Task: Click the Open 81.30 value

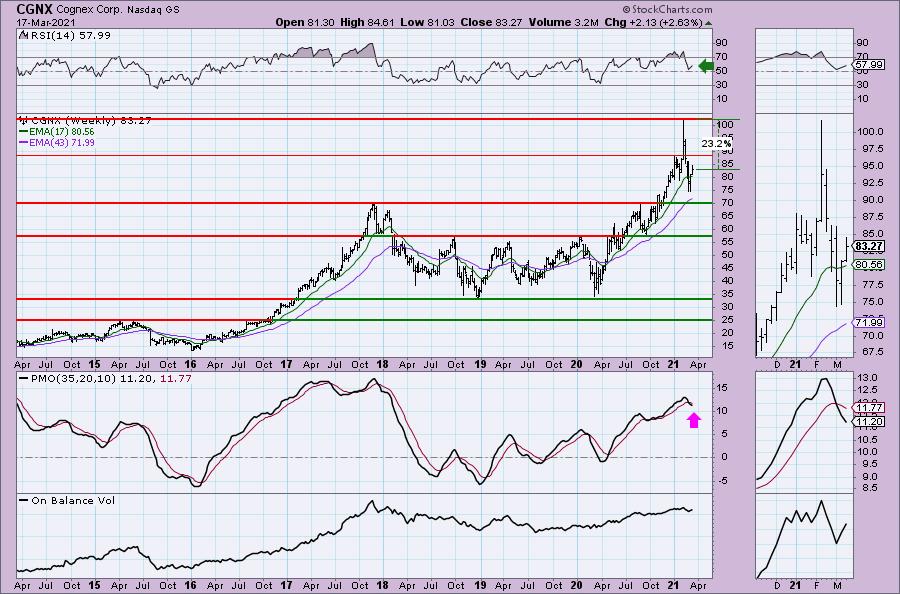Action: [305, 22]
